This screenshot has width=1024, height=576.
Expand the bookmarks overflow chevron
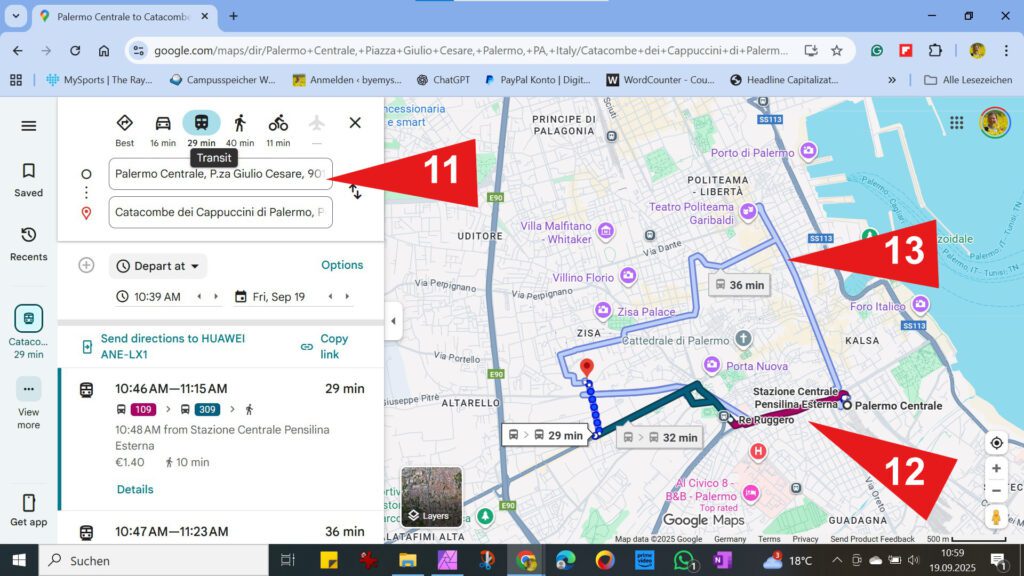tap(892, 80)
